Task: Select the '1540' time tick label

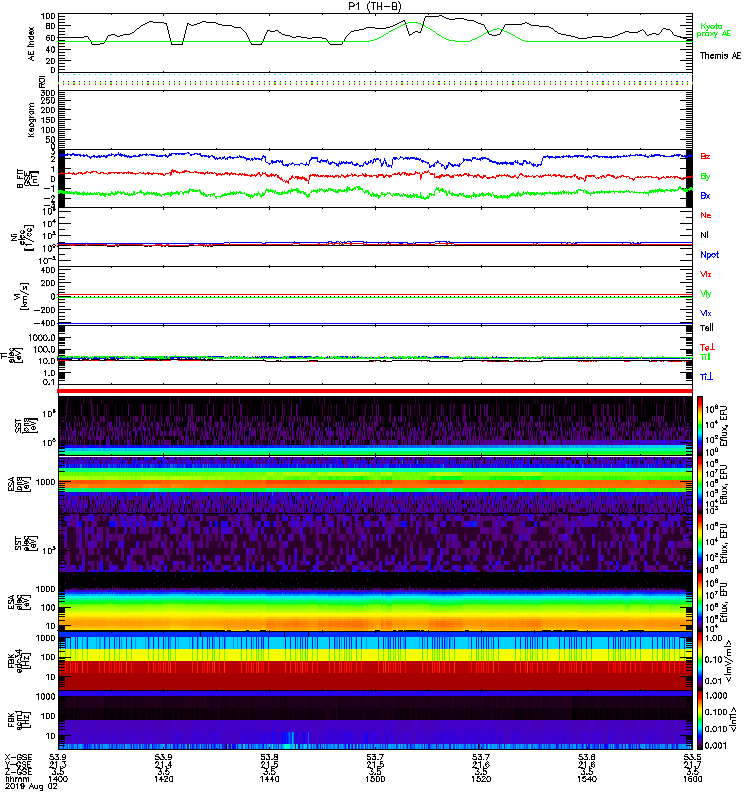Action: coord(587,779)
